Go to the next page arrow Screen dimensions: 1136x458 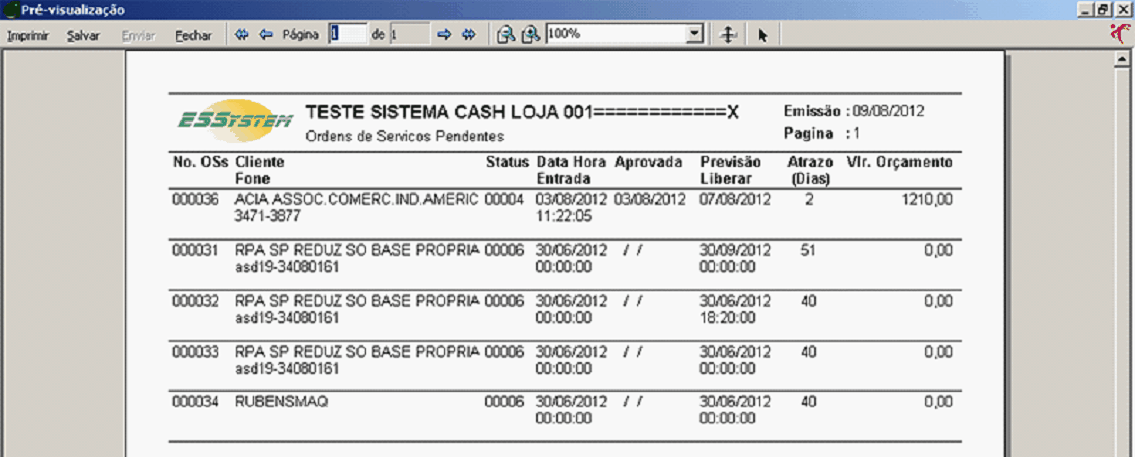tap(445, 35)
